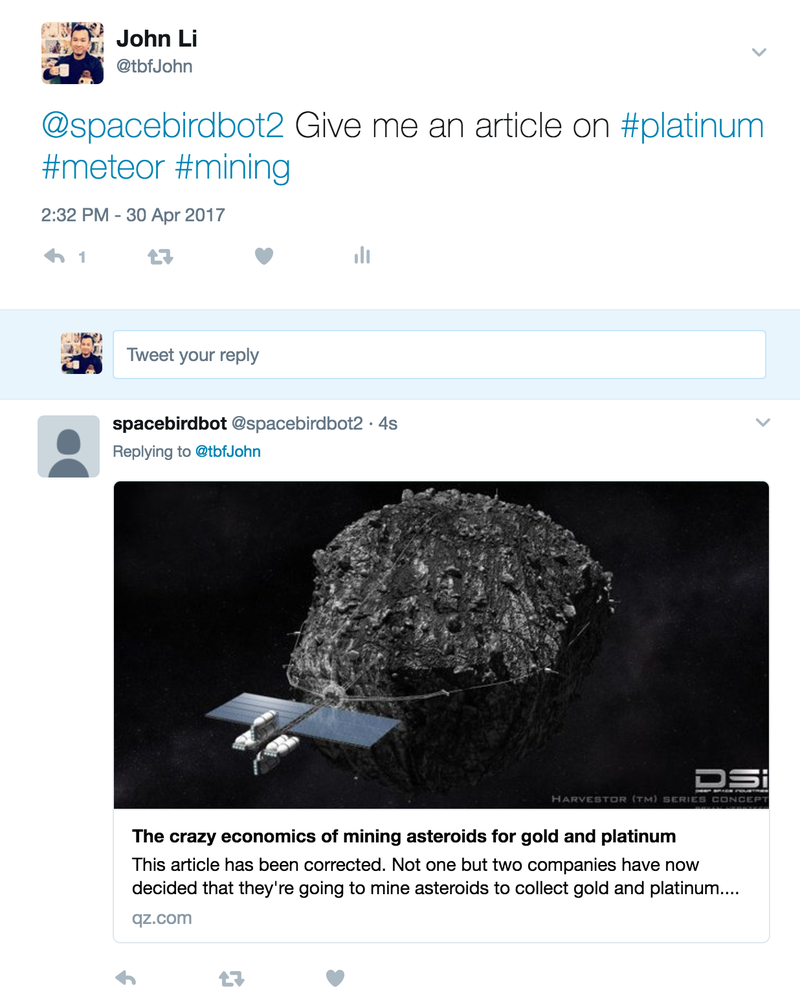Like spacebirdbot's reply with the heart icon

(x=335, y=977)
